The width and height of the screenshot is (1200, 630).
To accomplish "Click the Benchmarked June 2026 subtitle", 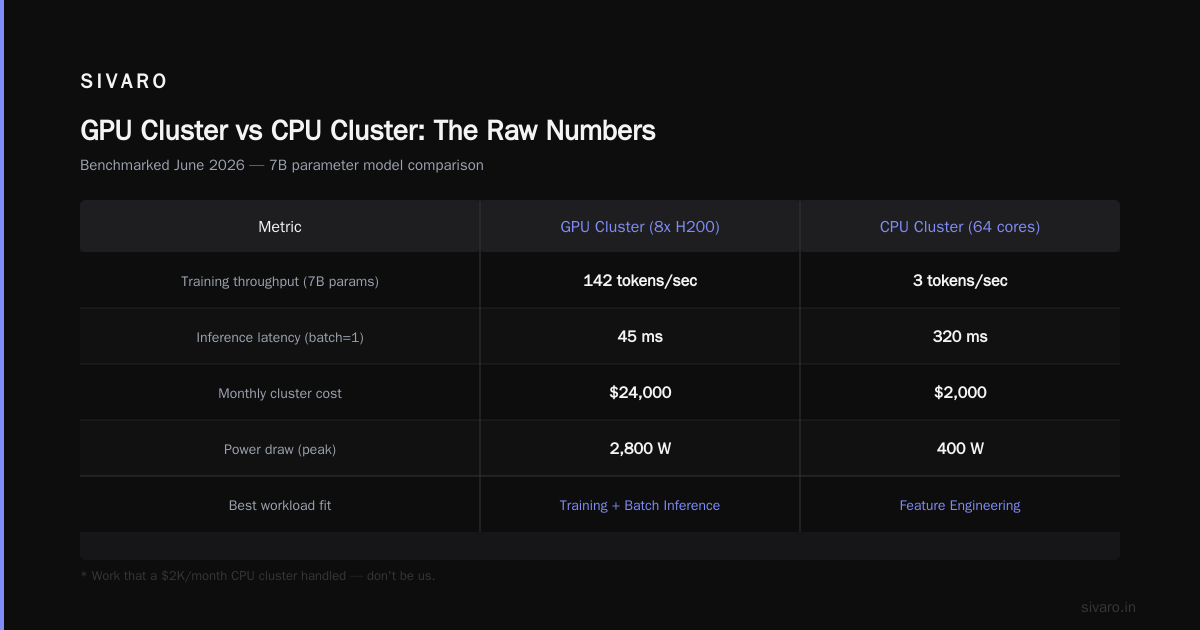I will pyautogui.click(x=282, y=165).
